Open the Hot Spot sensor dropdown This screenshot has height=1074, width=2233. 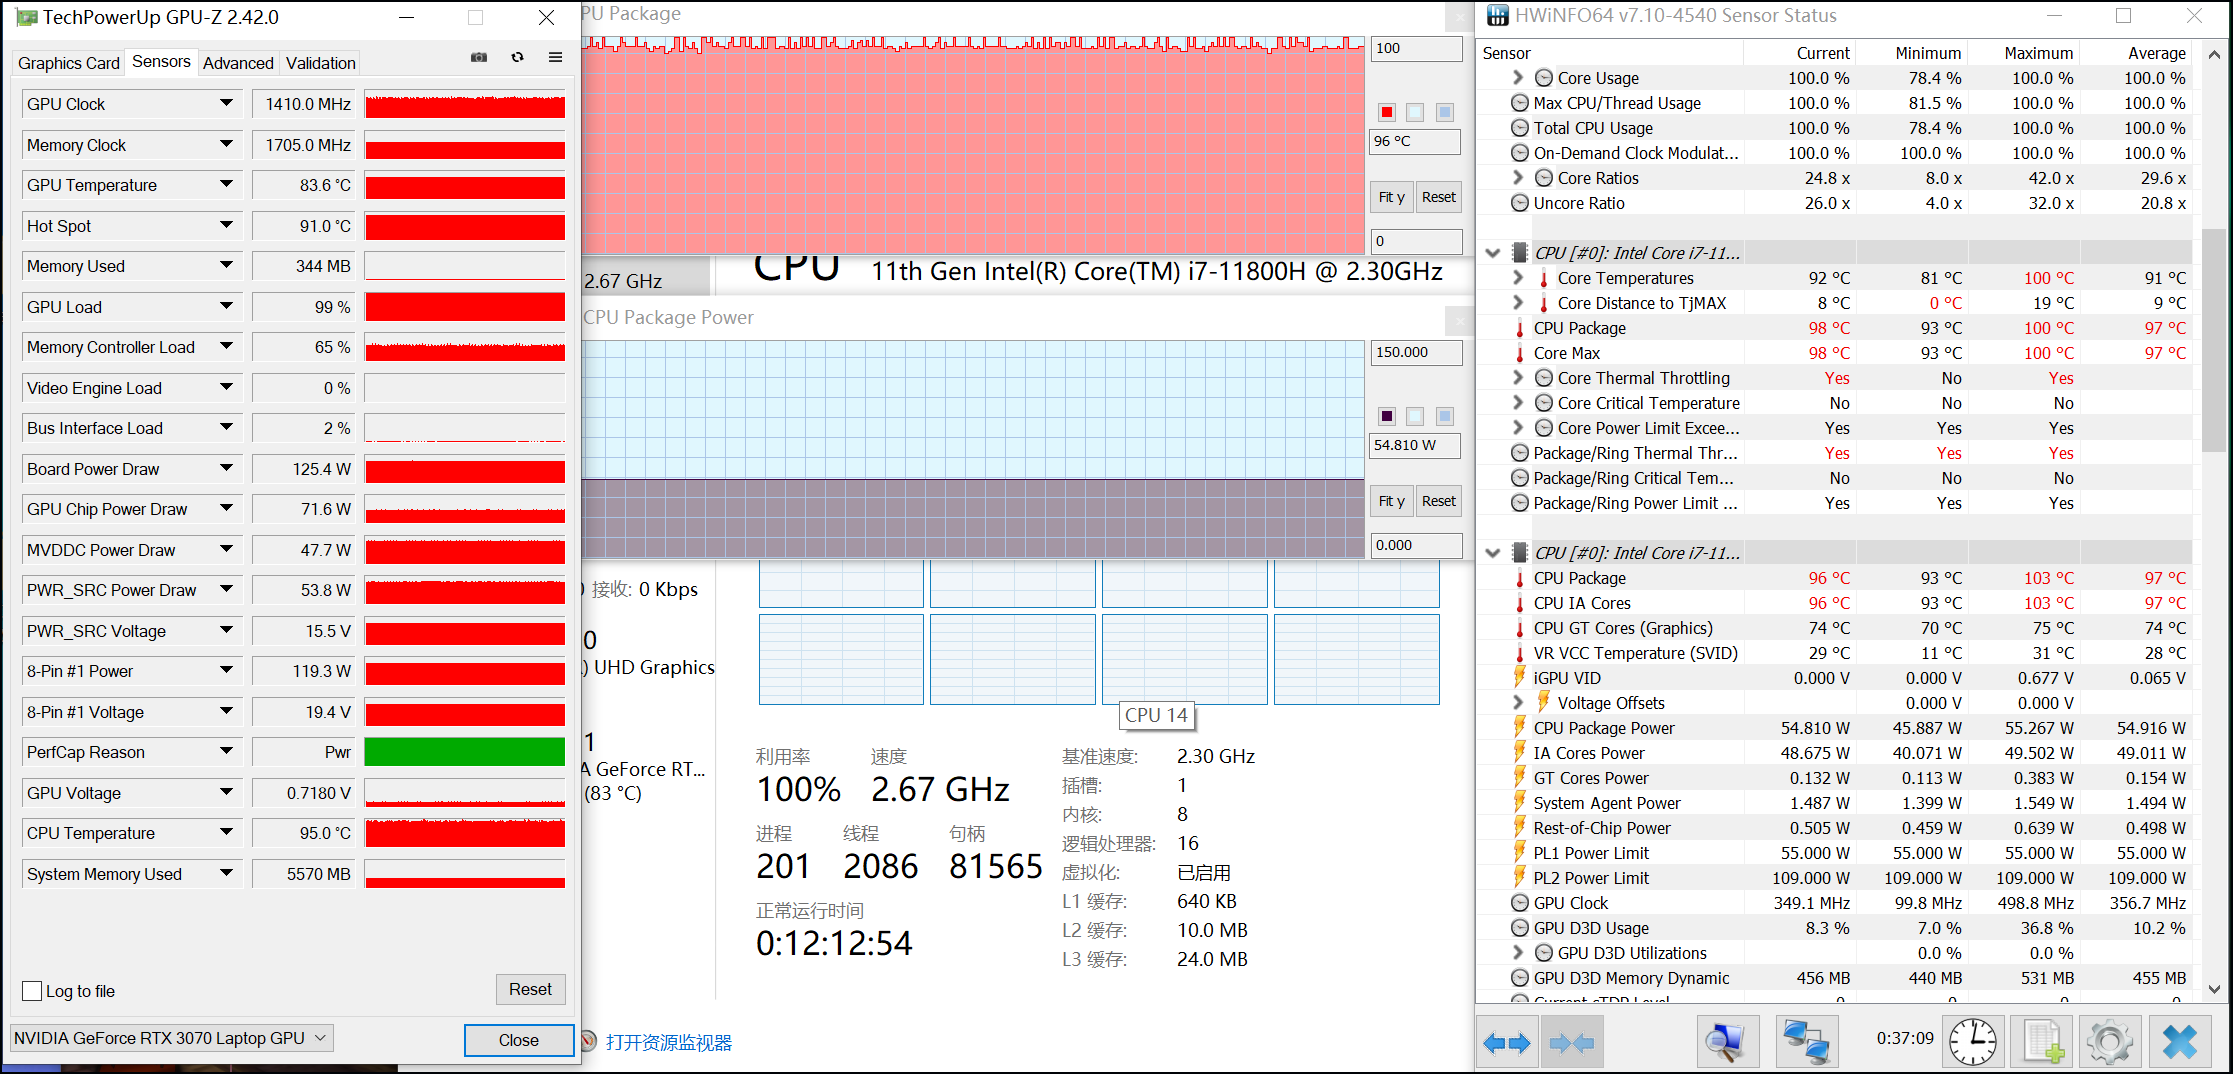coord(226,226)
